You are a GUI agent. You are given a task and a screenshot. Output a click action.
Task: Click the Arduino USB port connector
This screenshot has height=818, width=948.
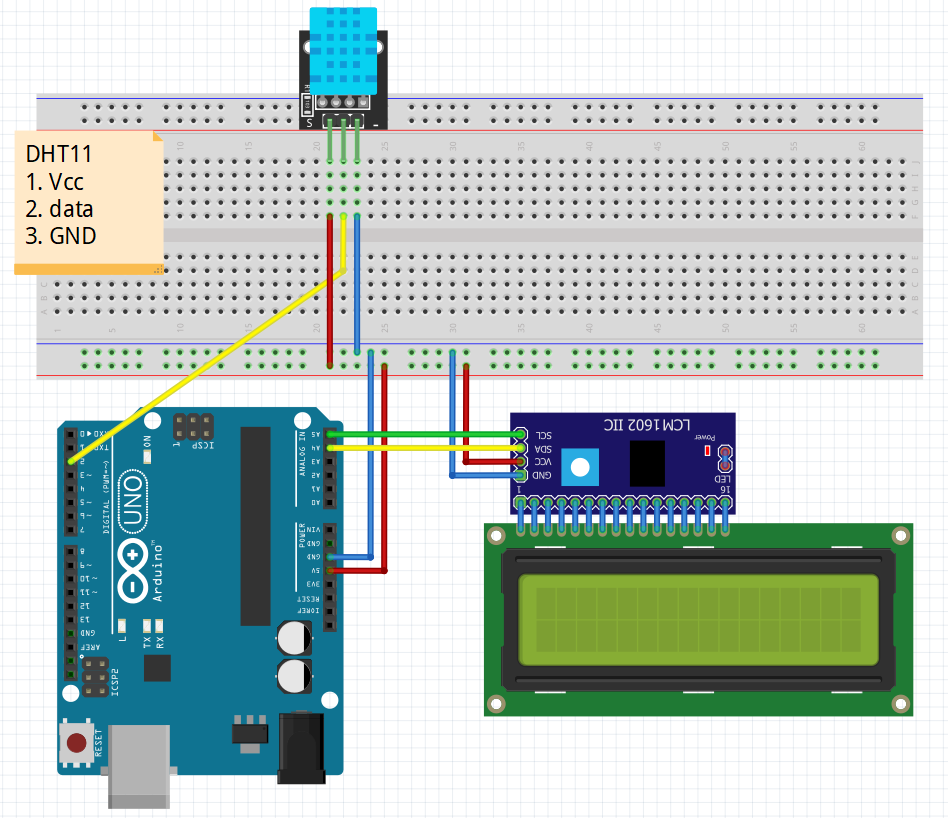(140, 765)
